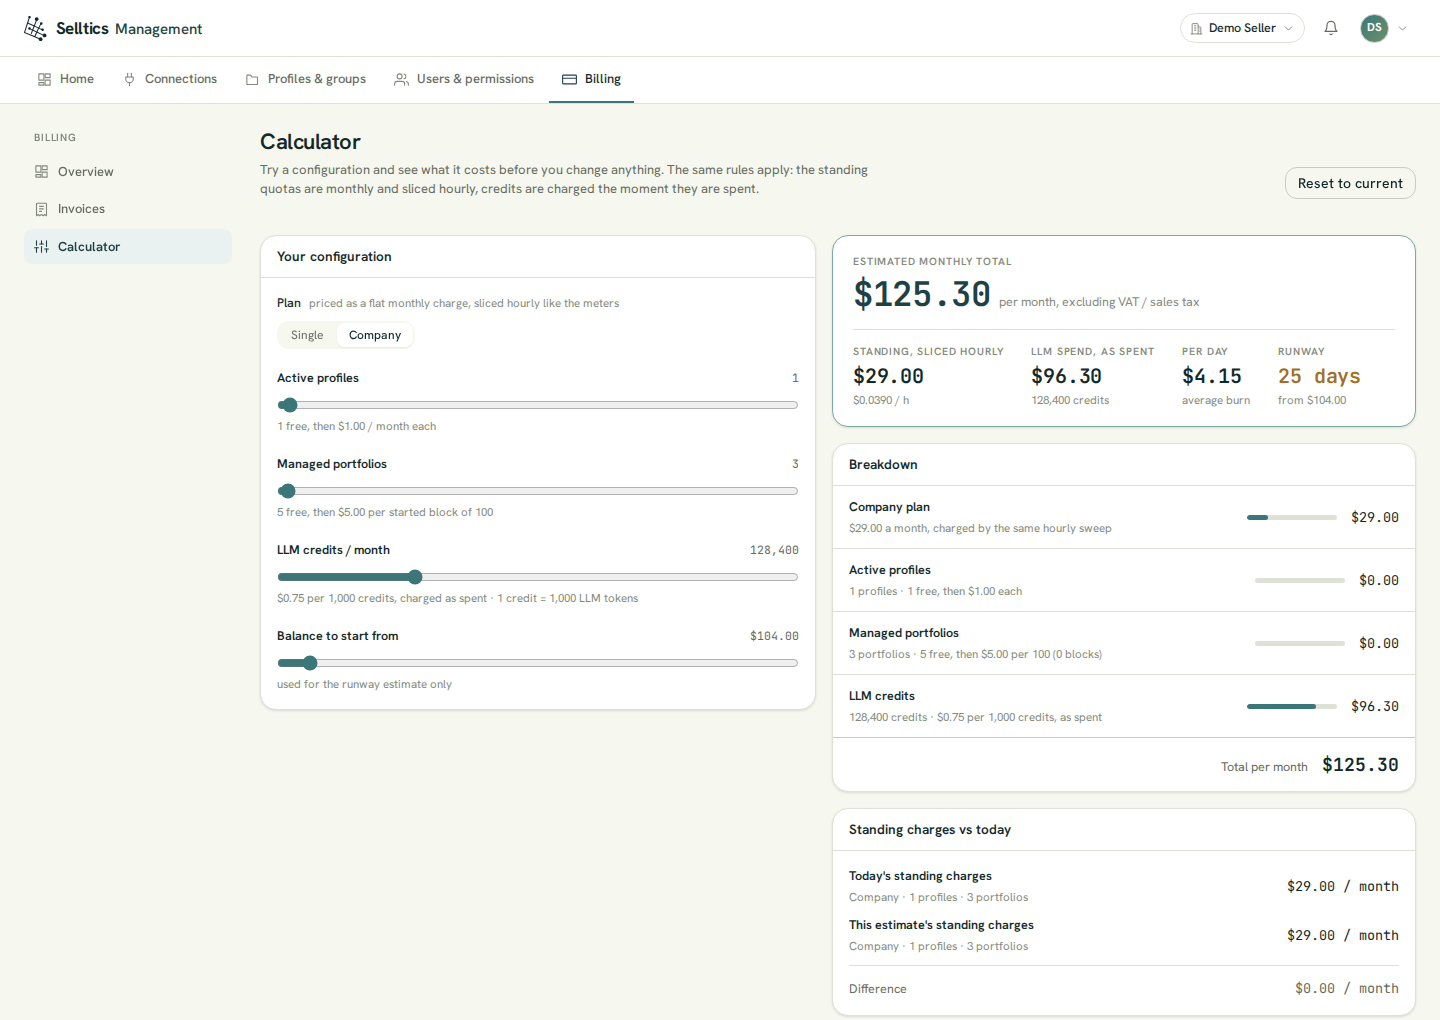Click the Managed portfolios slider handle
This screenshot has width=1440, height=1020.
coord(288,491)
